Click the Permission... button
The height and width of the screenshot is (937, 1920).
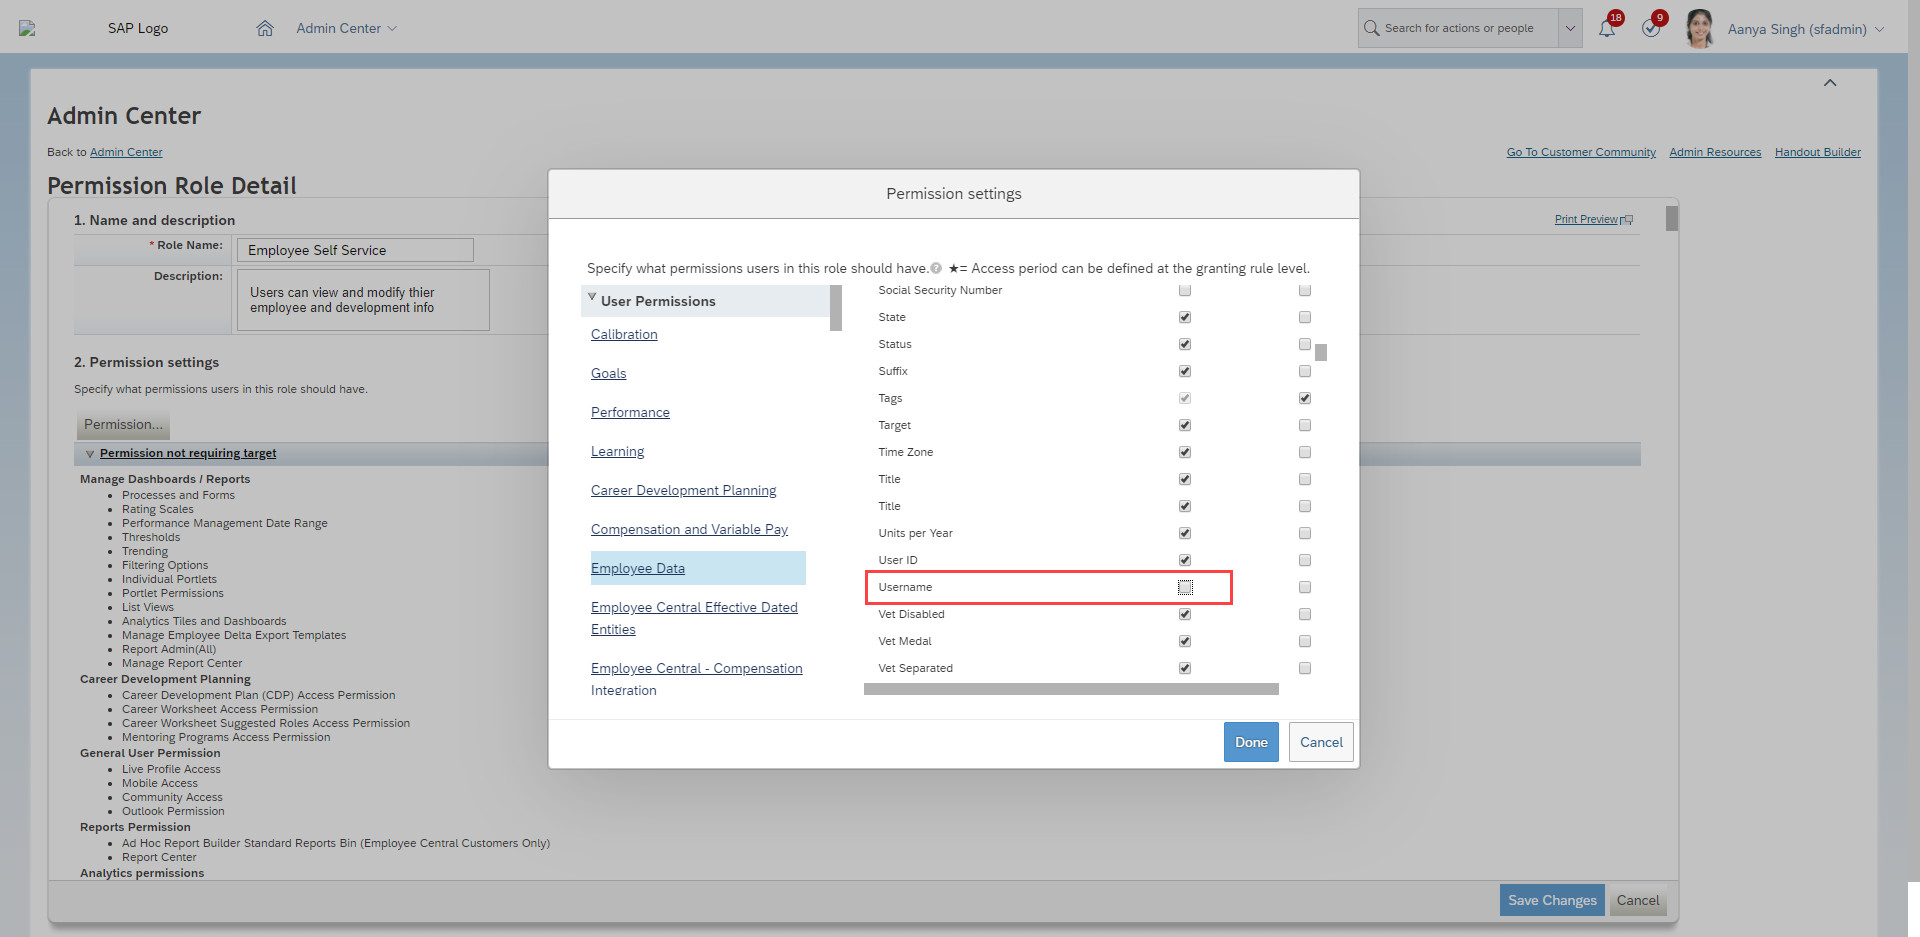(123, 425)
